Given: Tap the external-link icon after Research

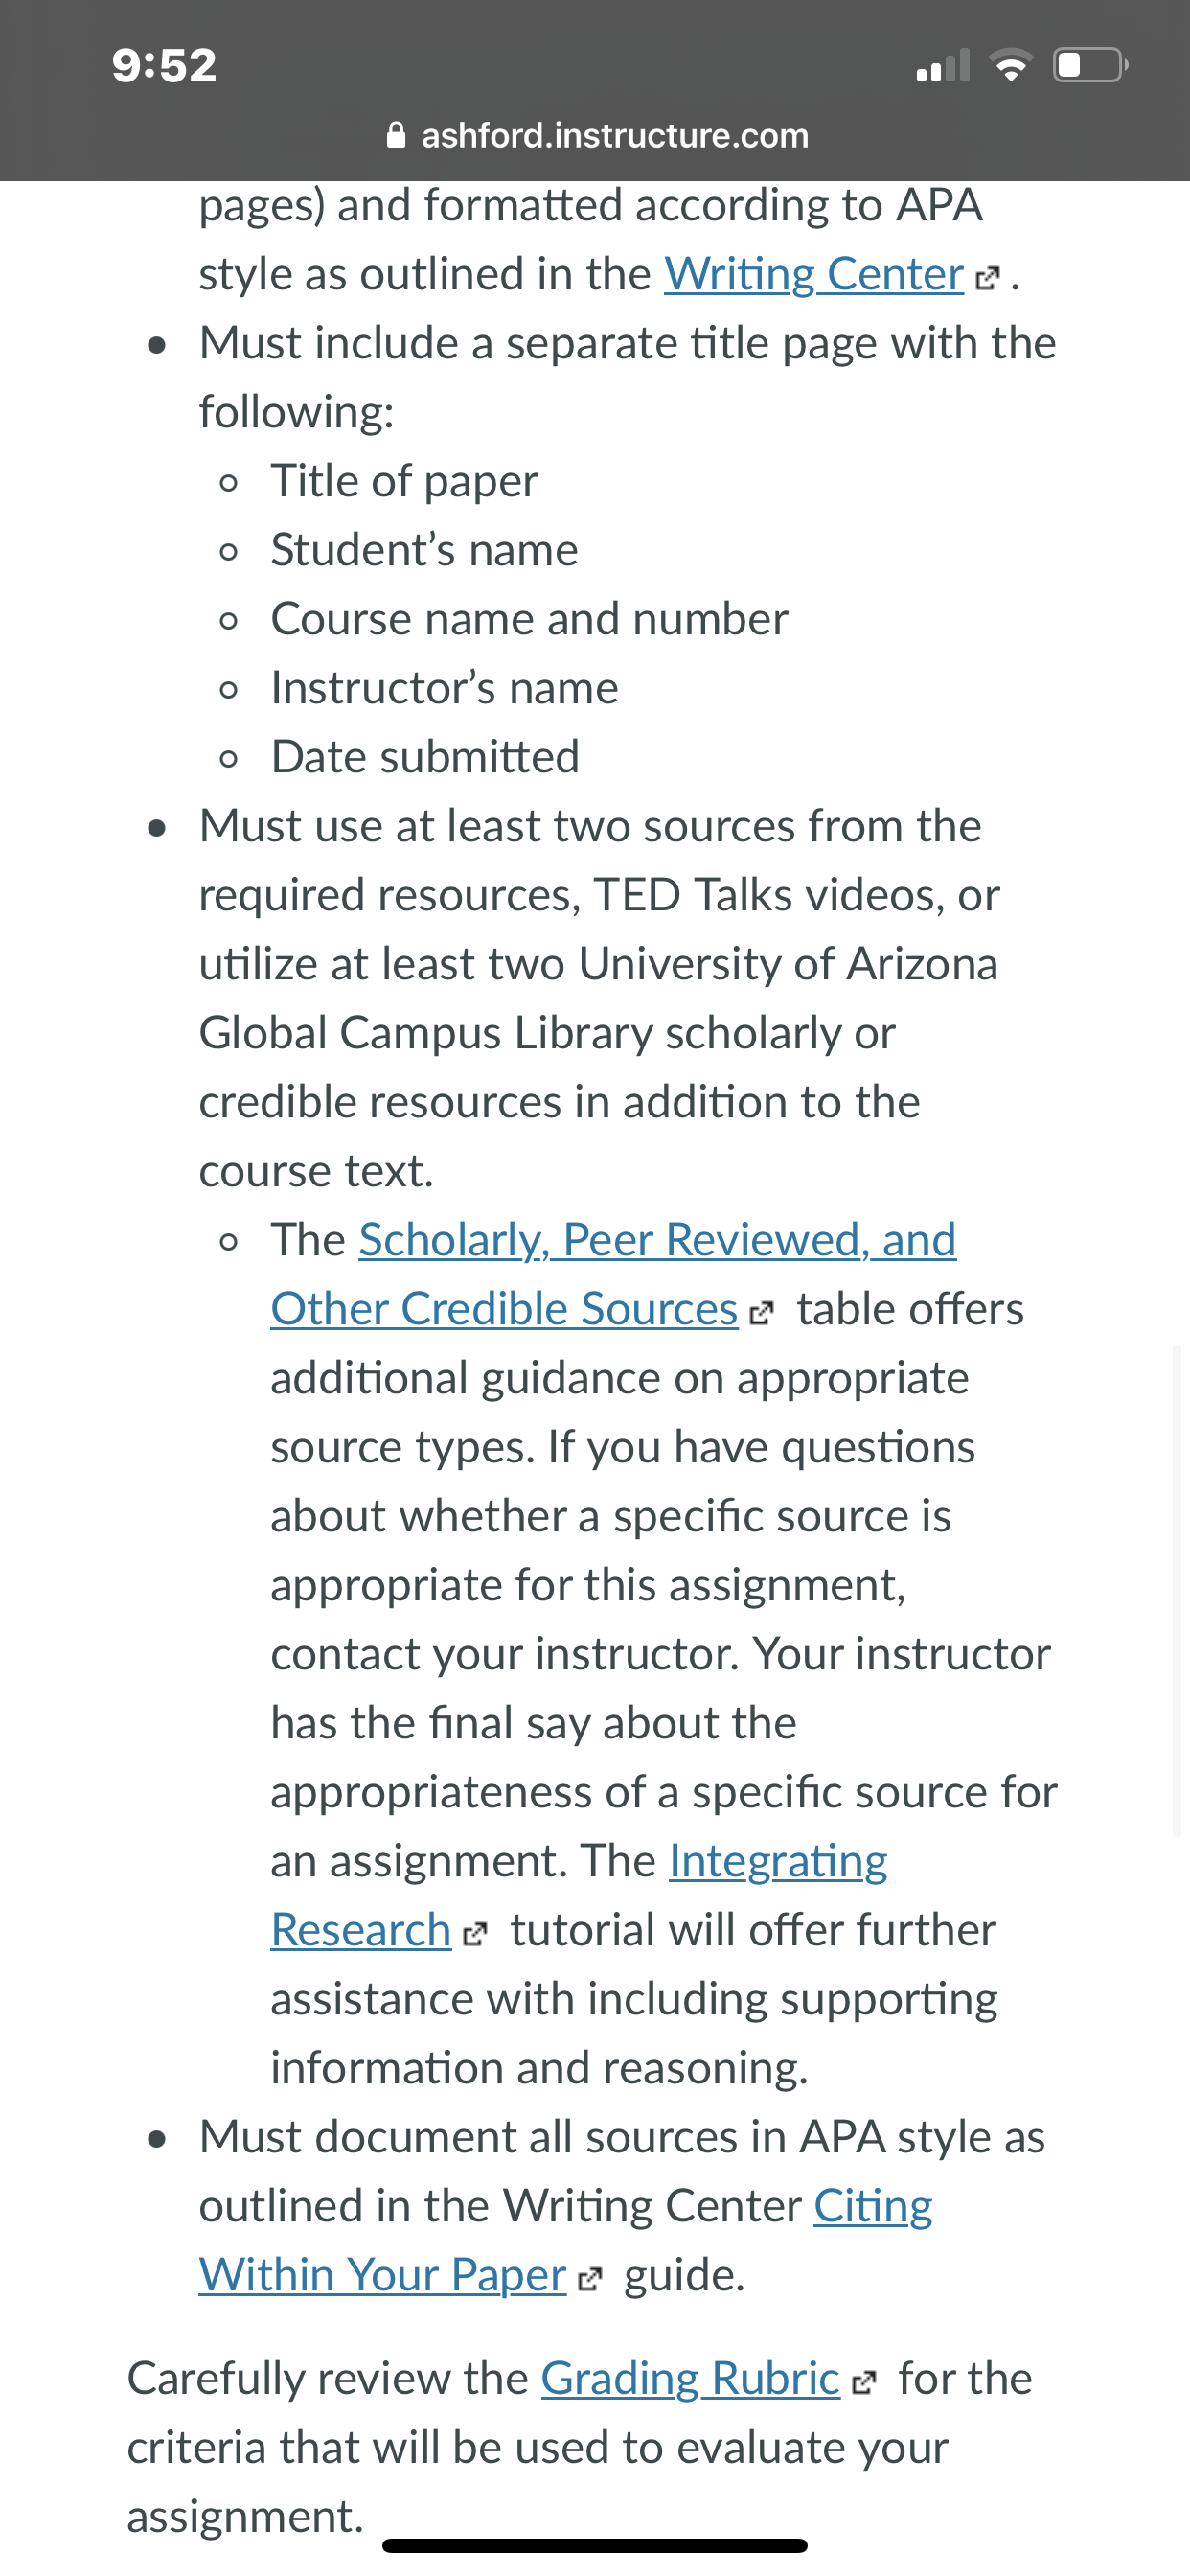Looking at the screenshot, I should pos(474,1934).
